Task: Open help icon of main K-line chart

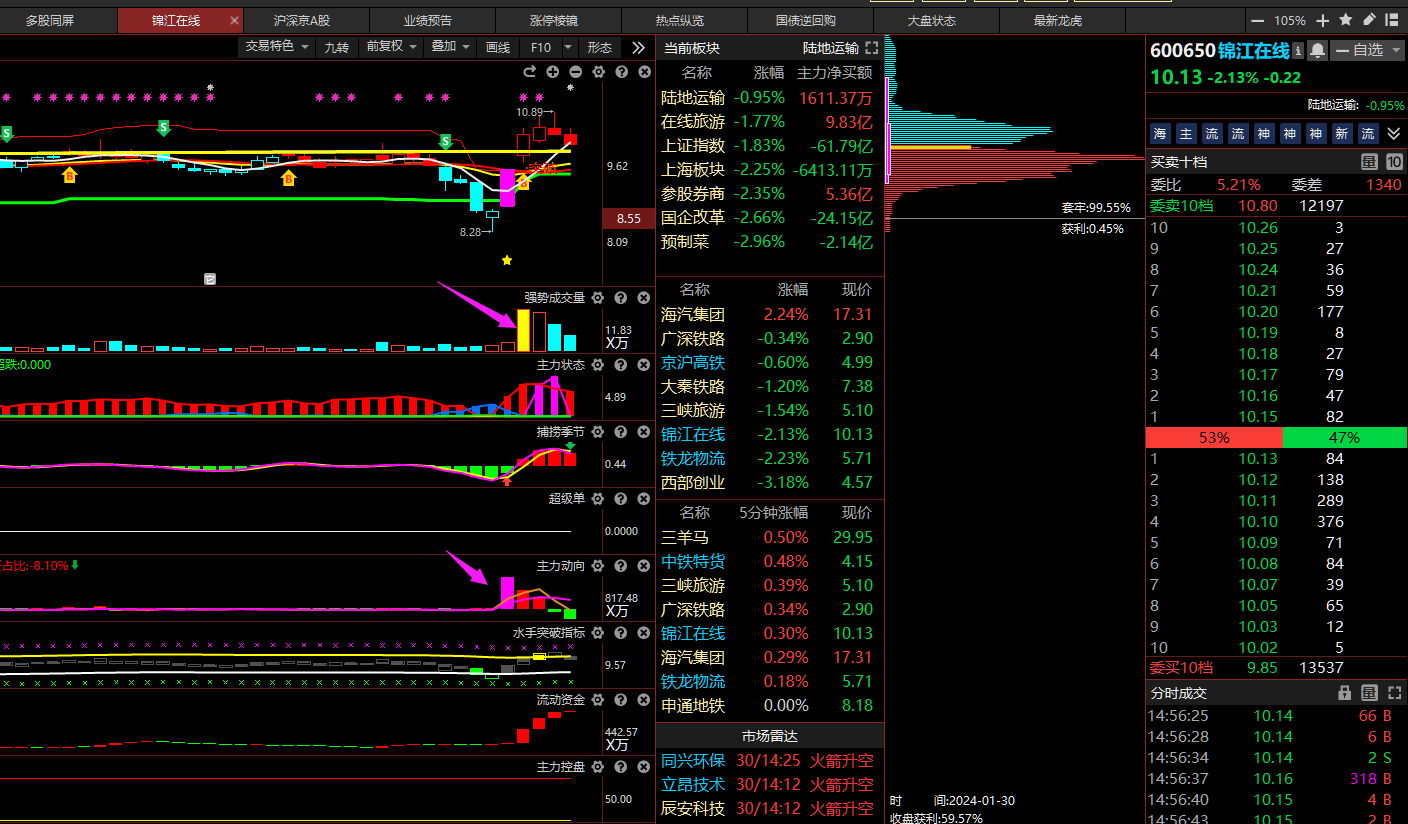Action: point(621,72)
